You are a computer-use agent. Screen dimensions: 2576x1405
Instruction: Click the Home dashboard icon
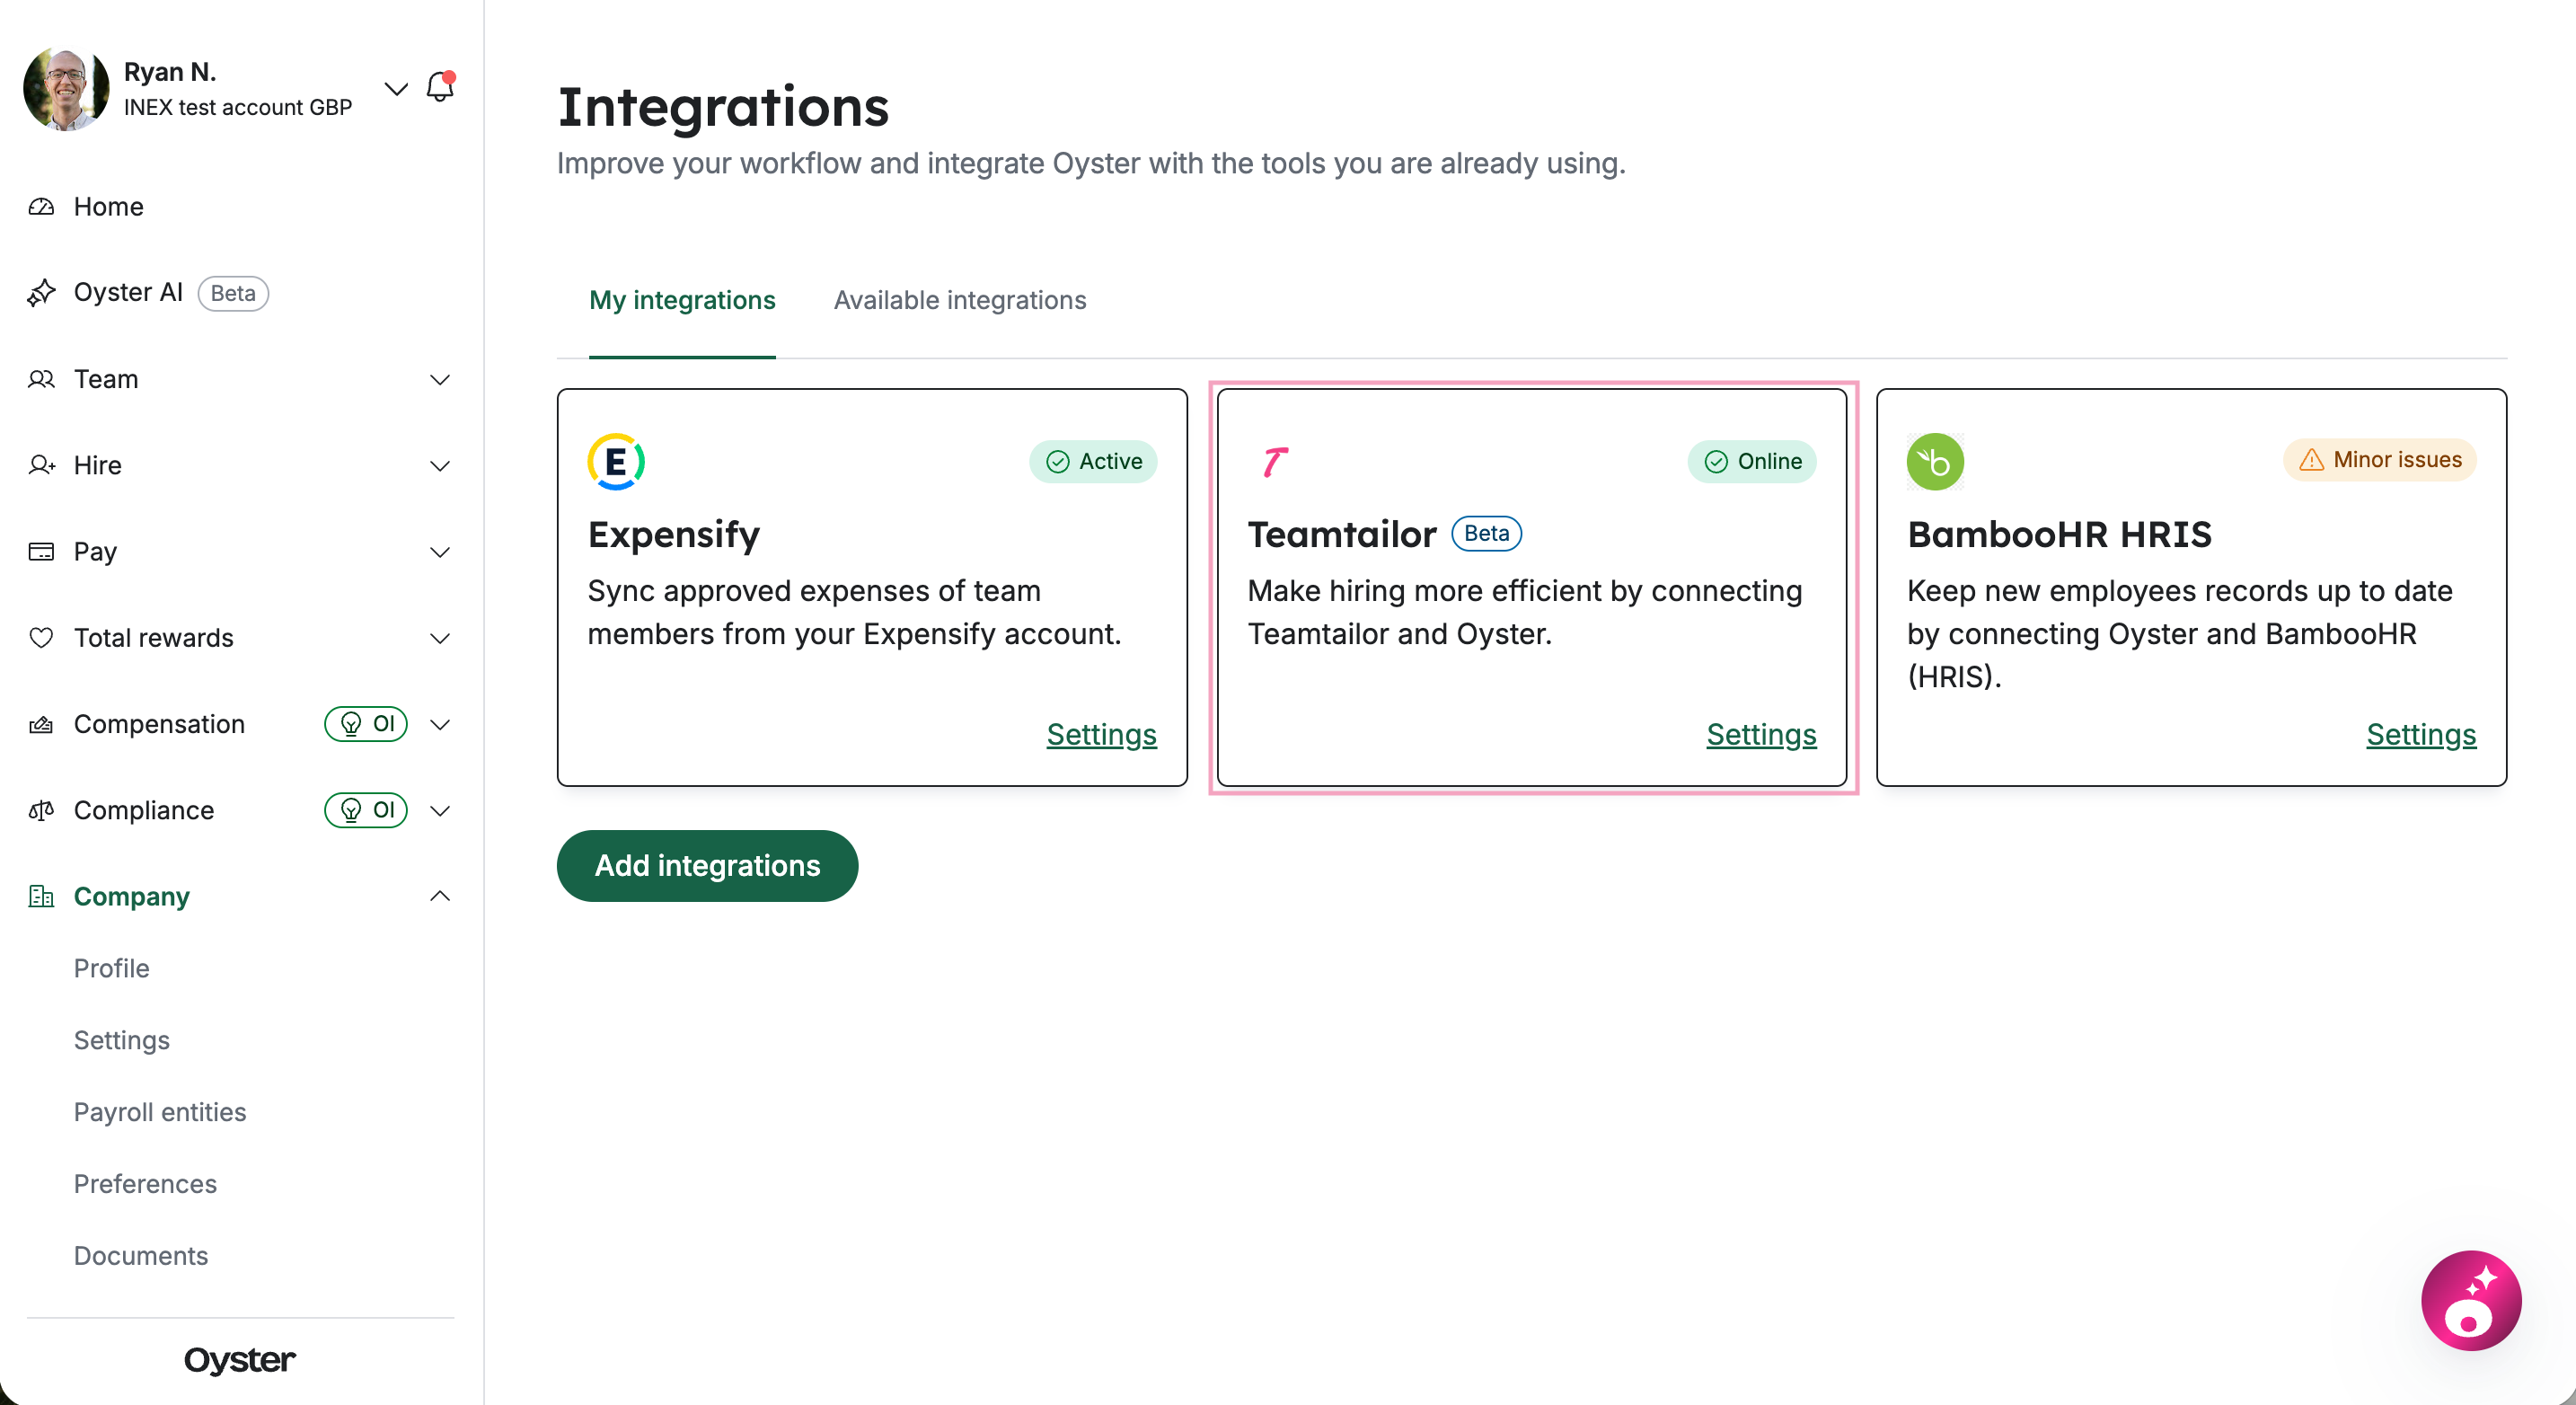coord(41,207)
